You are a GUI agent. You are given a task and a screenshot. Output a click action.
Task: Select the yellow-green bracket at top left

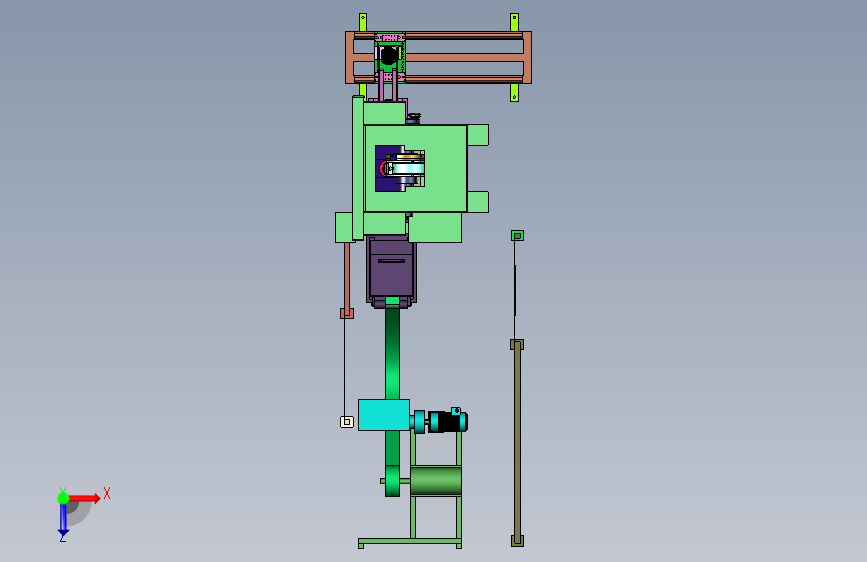tap(363, 23)
